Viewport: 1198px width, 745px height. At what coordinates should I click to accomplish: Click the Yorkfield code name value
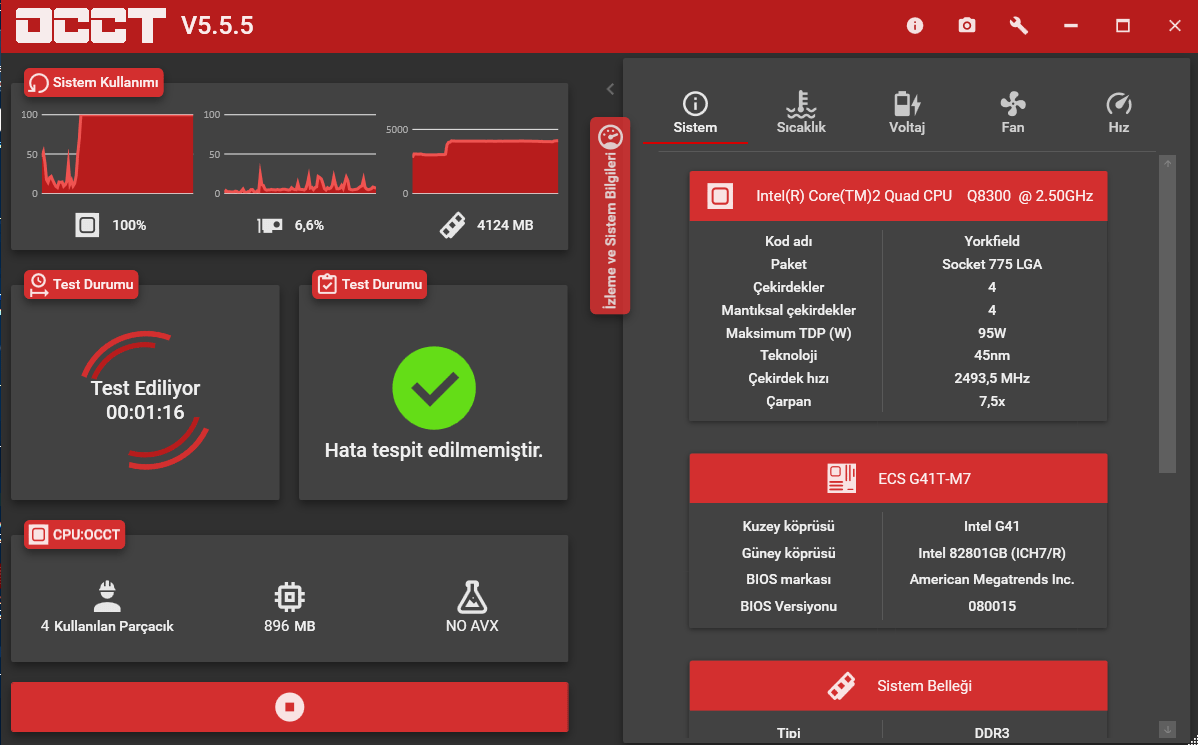pos(992,241)
